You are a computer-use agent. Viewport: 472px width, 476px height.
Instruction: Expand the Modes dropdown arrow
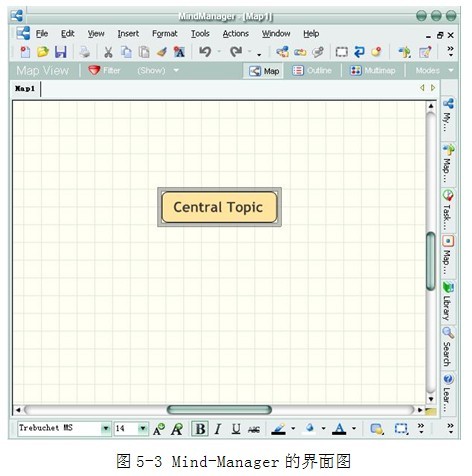451,70
